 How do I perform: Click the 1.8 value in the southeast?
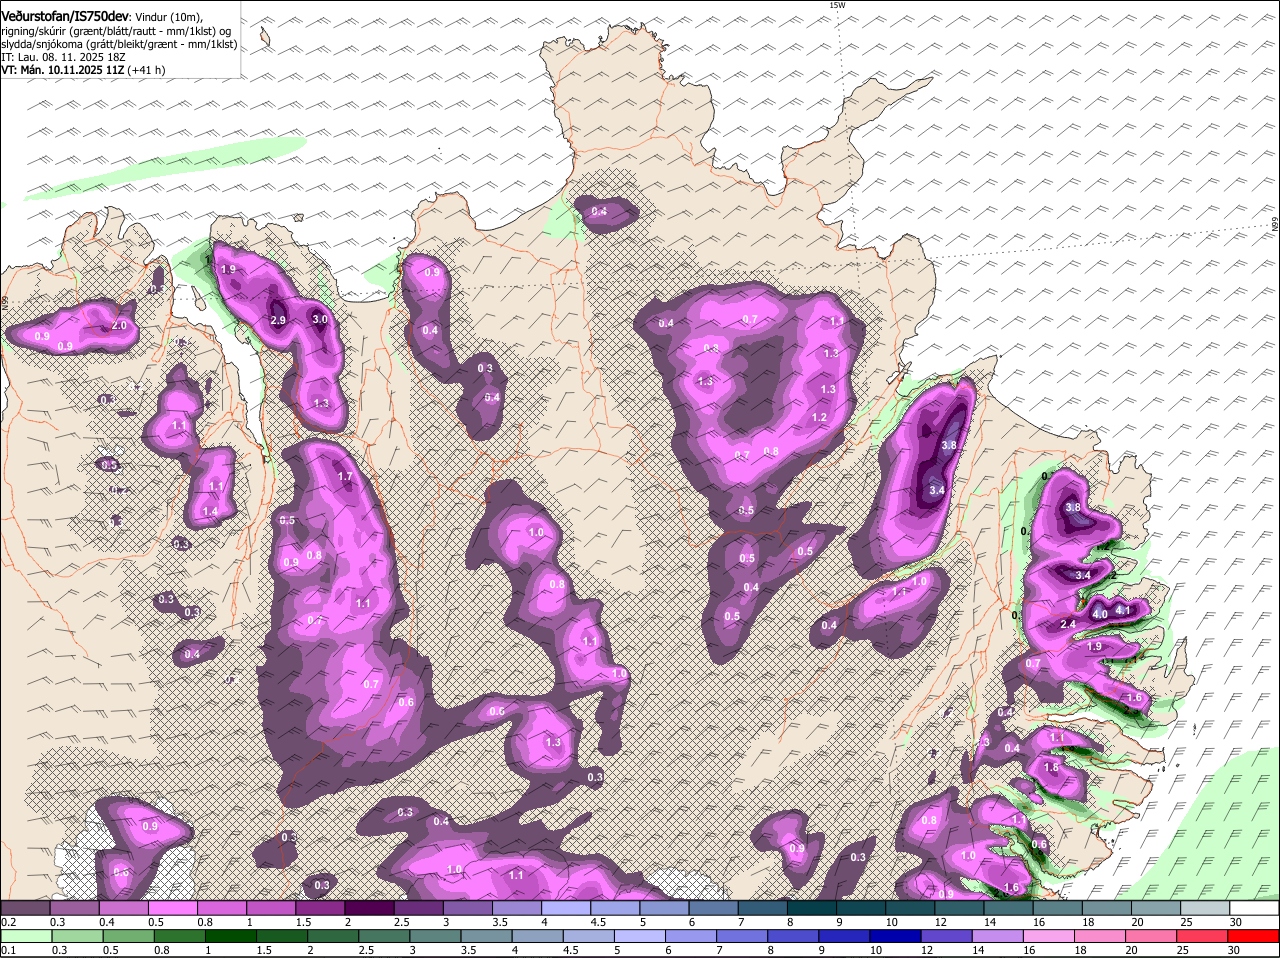(1051, 768)
